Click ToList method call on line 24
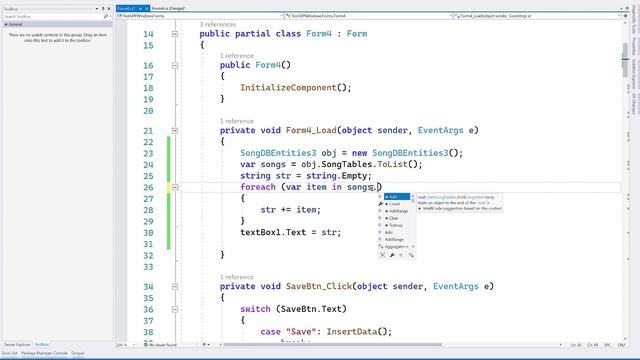Screen dimensions: 640x360 coord(392,164)
